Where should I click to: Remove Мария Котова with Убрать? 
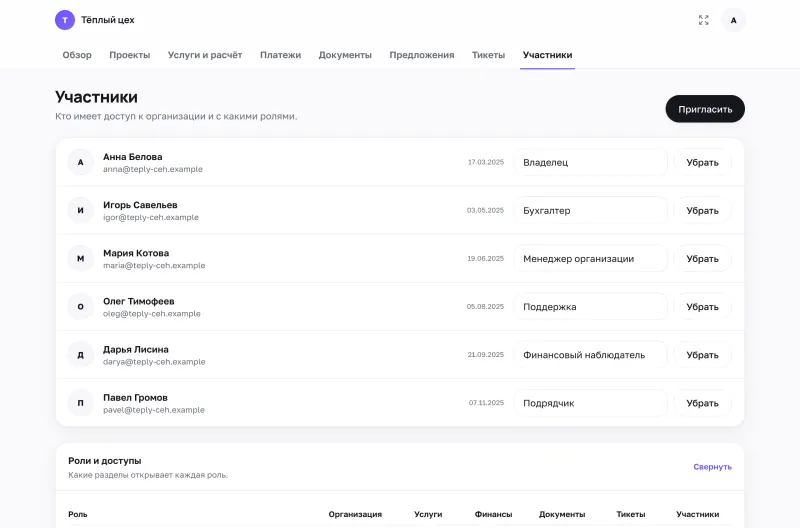click(x=702, y=259)
